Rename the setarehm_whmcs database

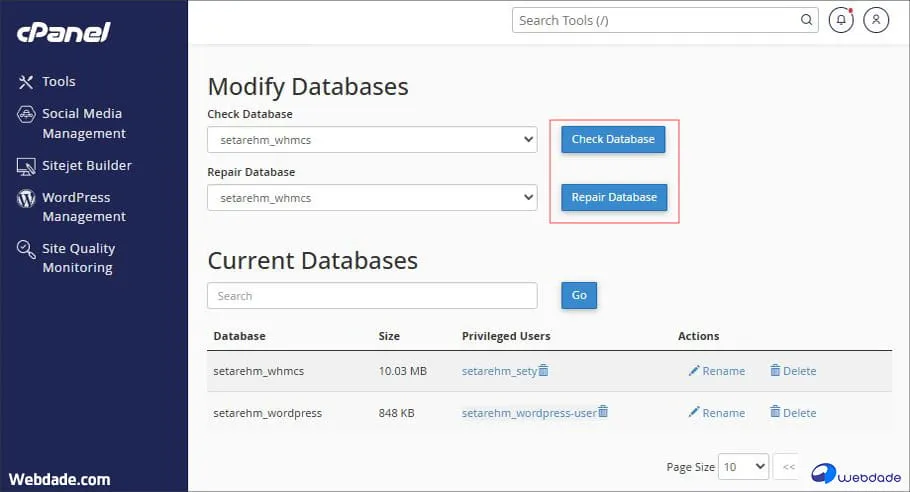[717, 371]
